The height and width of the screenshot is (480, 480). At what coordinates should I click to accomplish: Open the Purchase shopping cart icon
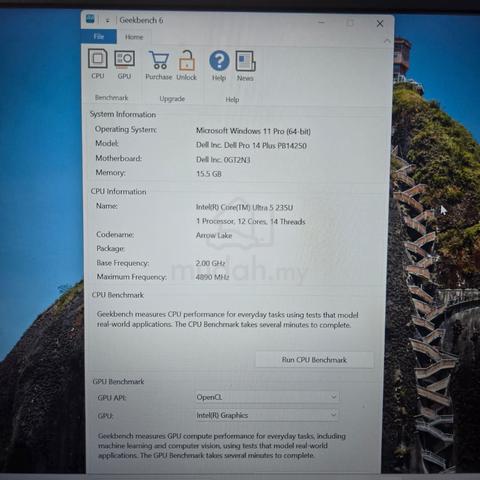tap(159, 65)
